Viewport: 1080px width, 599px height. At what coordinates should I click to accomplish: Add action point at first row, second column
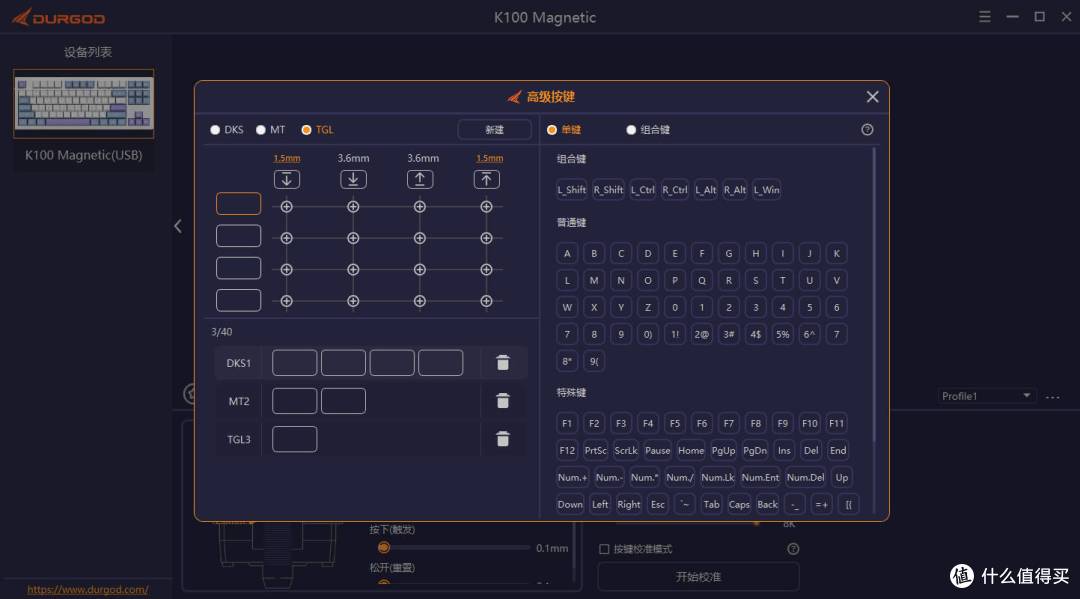[x=353, y=207]
